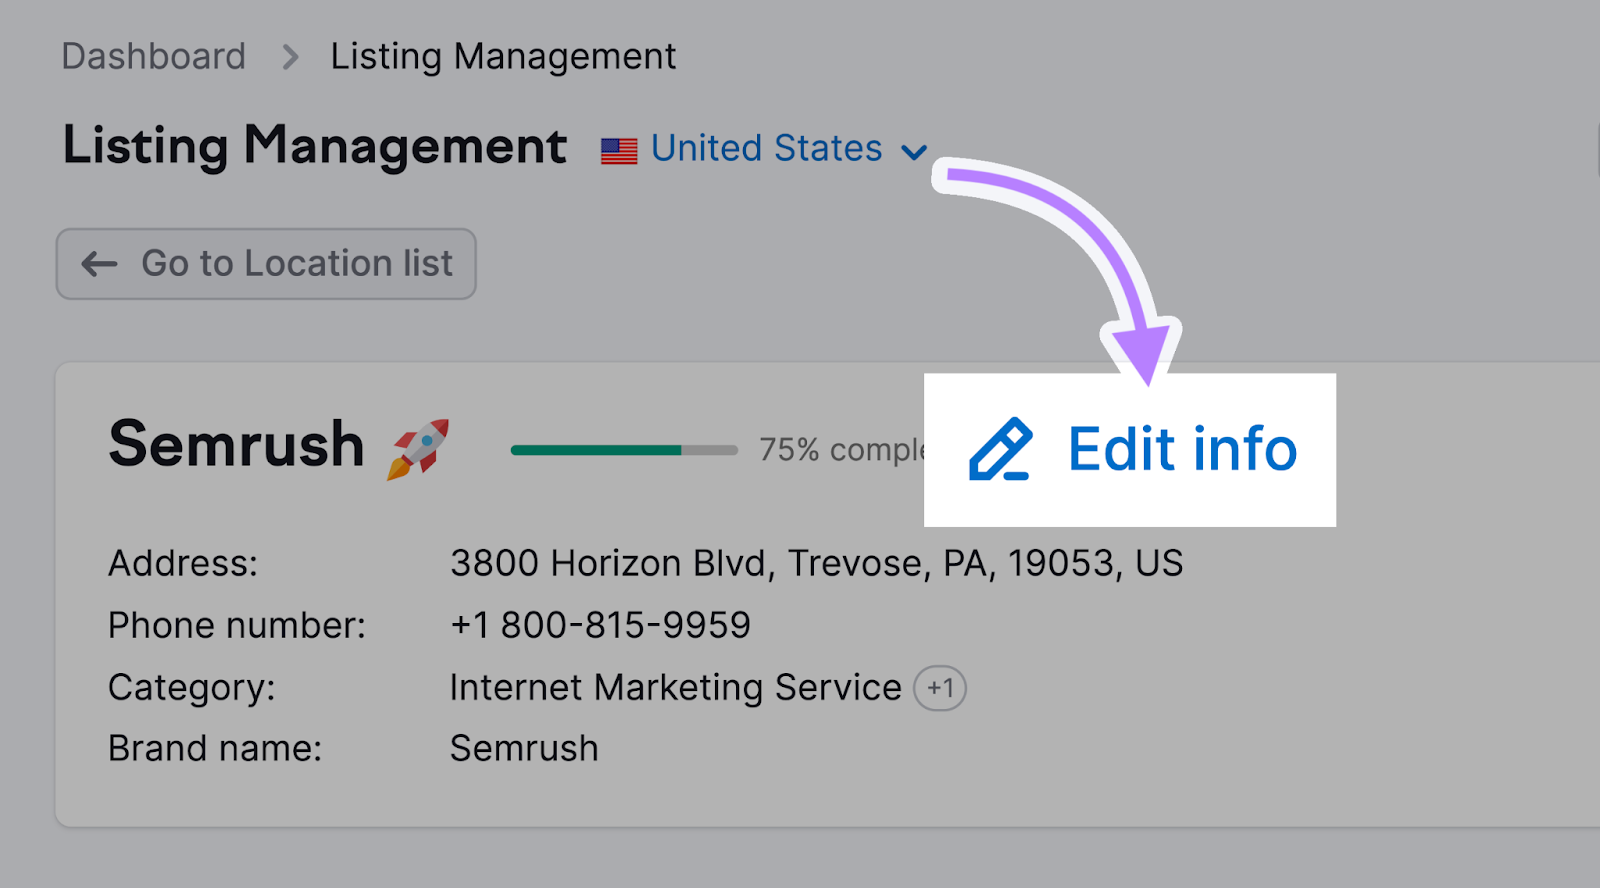Screen dimensions: 1600x888
Task: Click the left arrow icon in the location list button
Action: (99, 264)
